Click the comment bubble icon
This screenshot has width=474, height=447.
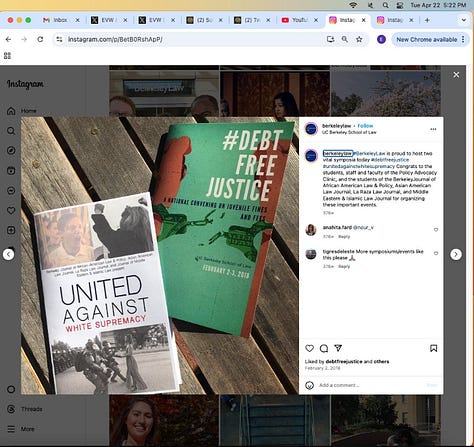[324, 348]
